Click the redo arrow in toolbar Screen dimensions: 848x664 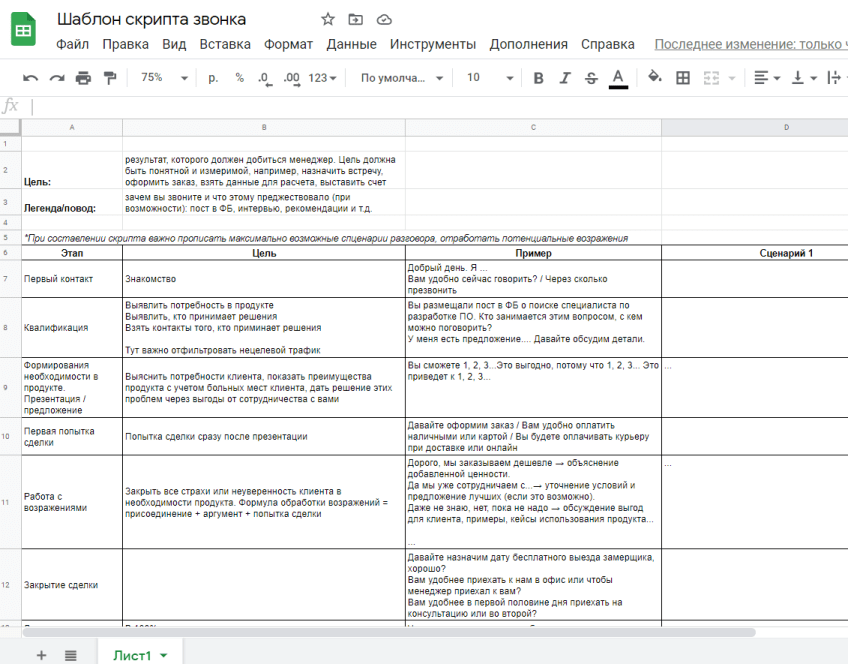pos(57,78)
